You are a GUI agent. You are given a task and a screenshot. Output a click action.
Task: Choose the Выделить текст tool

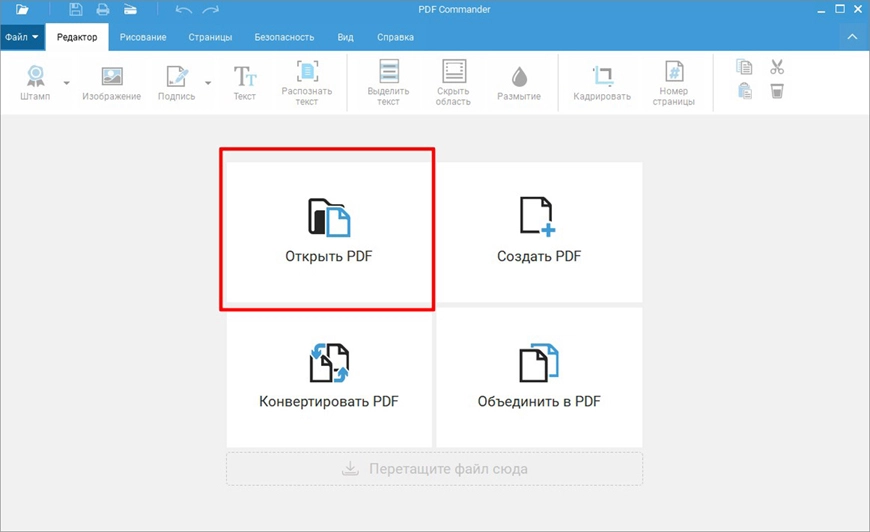[x=388, y=83]
